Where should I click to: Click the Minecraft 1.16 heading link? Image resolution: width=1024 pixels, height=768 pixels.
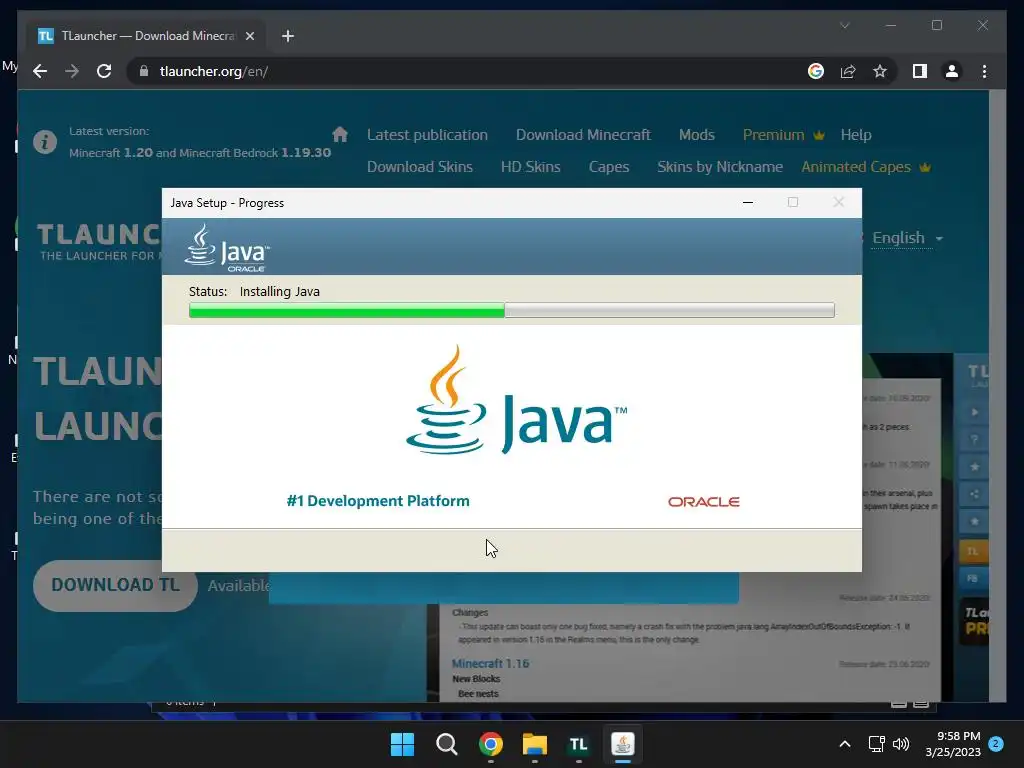coord(490,663)
